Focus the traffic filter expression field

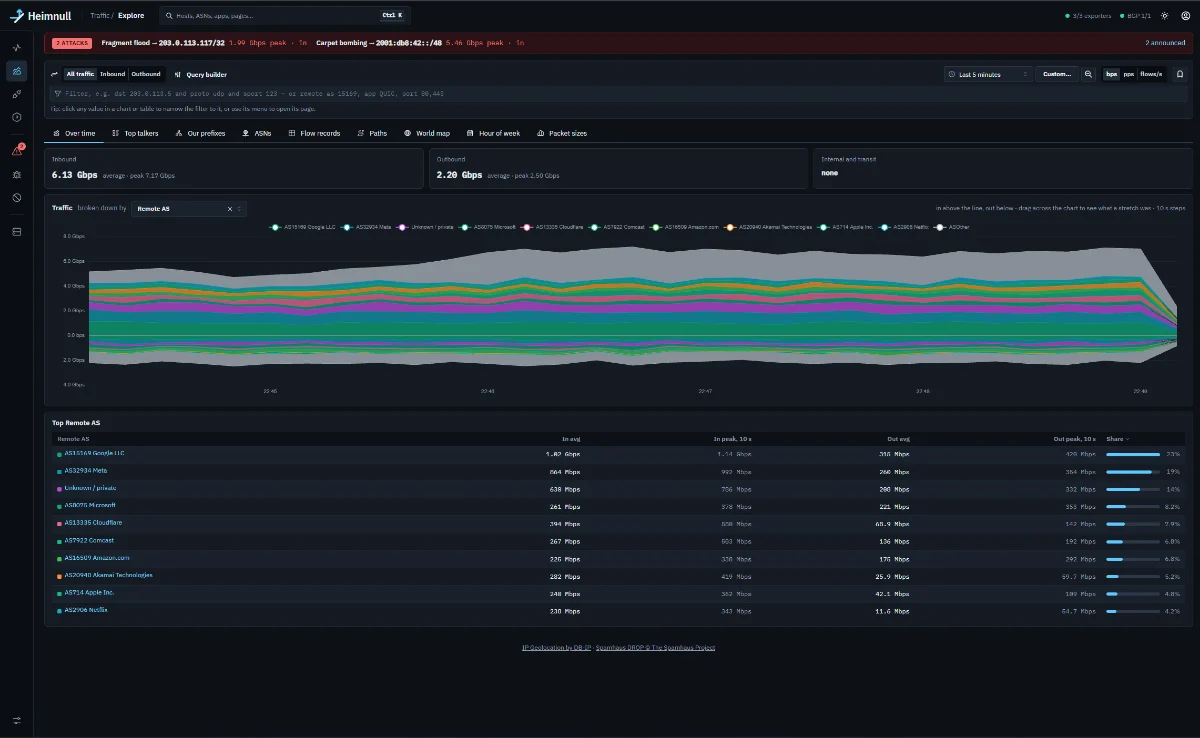pos(620,93)
